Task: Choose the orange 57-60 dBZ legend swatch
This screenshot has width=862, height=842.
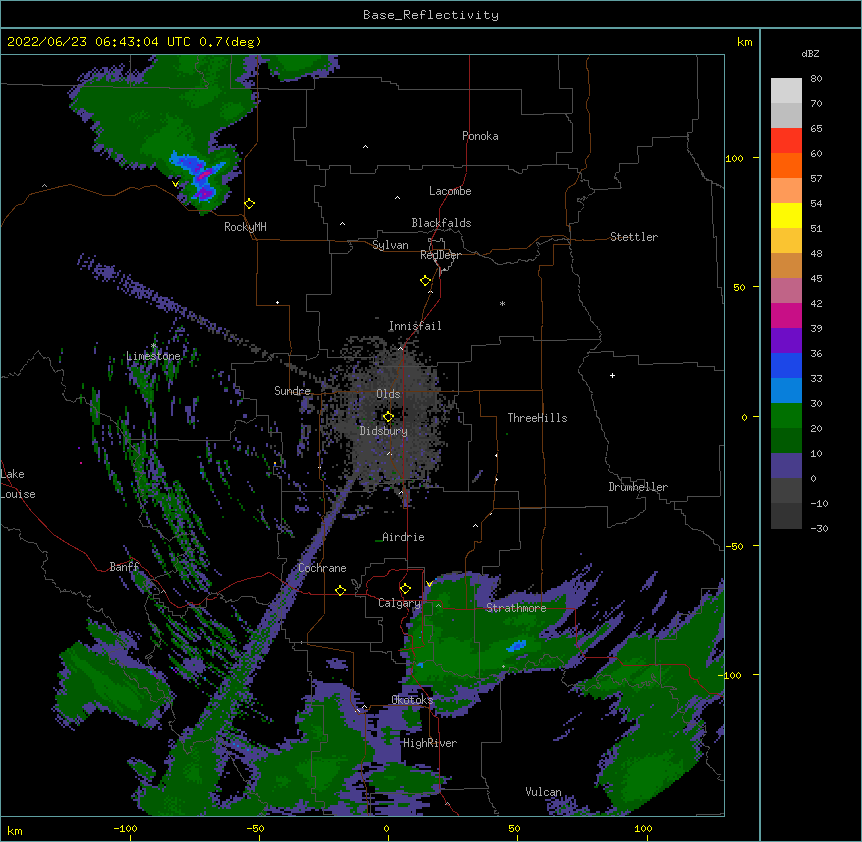Action: coord(786,165)
